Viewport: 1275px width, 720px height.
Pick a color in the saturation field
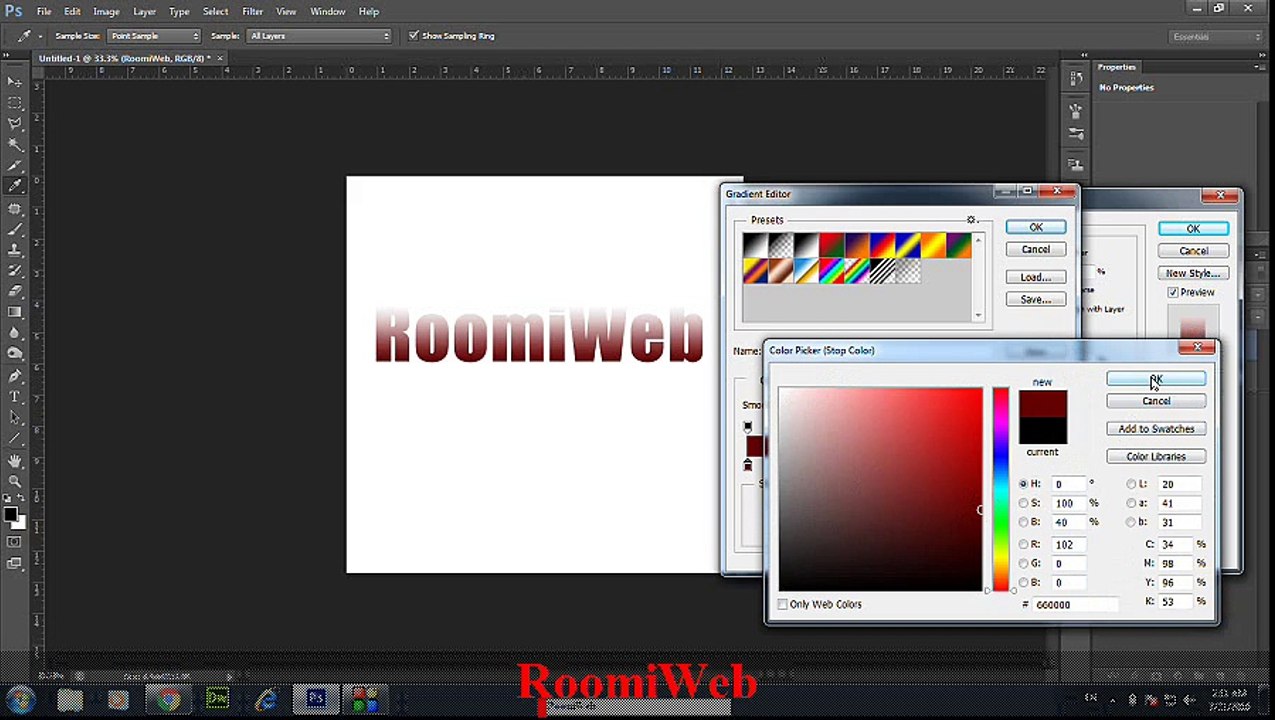click(880, 490)
